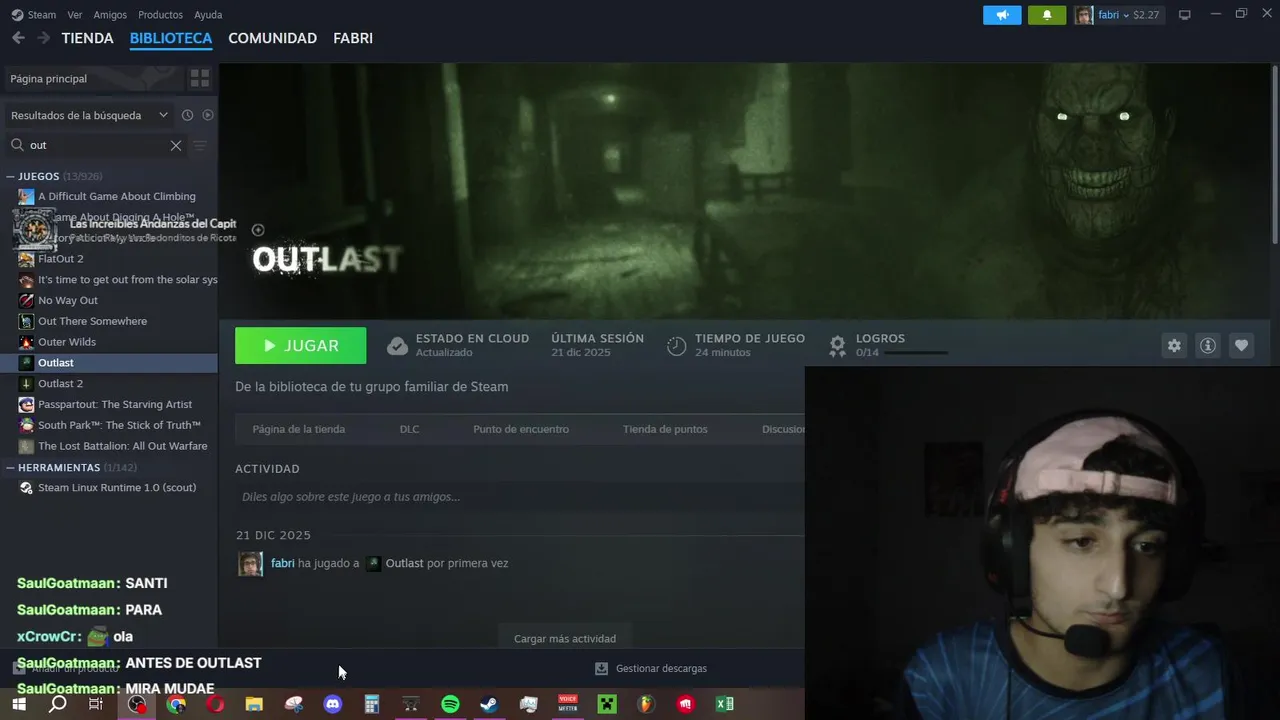
Task: Click the cloud status check icon
Action: click(x=397, y=346)
